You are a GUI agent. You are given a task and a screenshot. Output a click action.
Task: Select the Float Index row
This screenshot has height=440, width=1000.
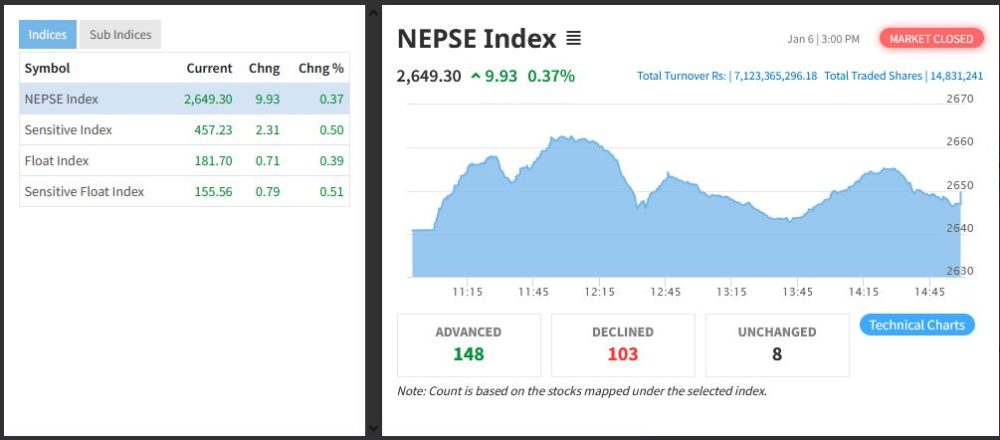[x=184, y=161]
